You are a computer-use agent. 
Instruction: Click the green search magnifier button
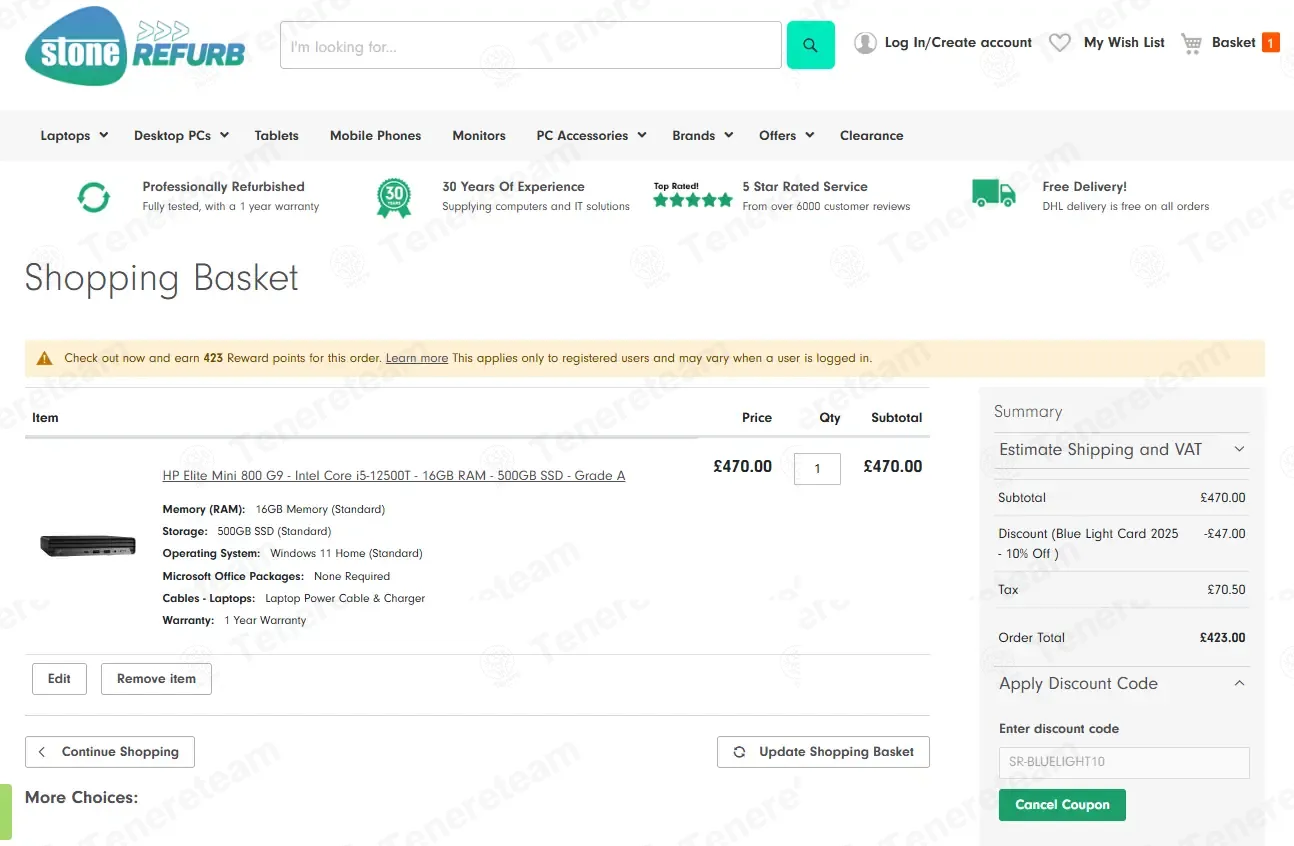811,45
